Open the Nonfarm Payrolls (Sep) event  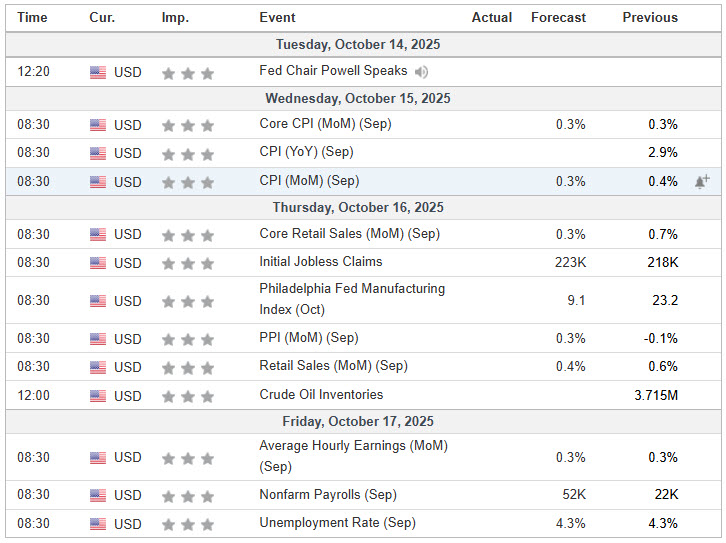[x=328, y=494]
